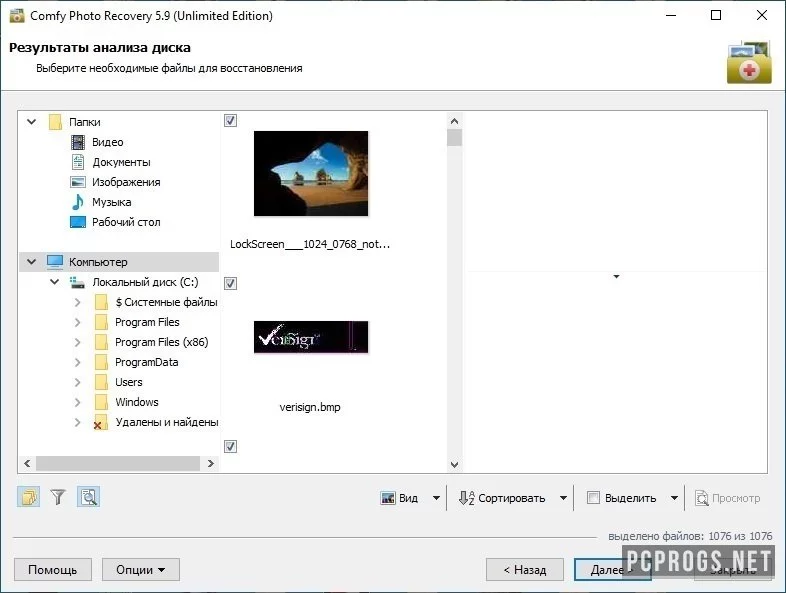786x593 pixels.
Task: Click the Video folder film icon
Action: click(x=78, y=142)
